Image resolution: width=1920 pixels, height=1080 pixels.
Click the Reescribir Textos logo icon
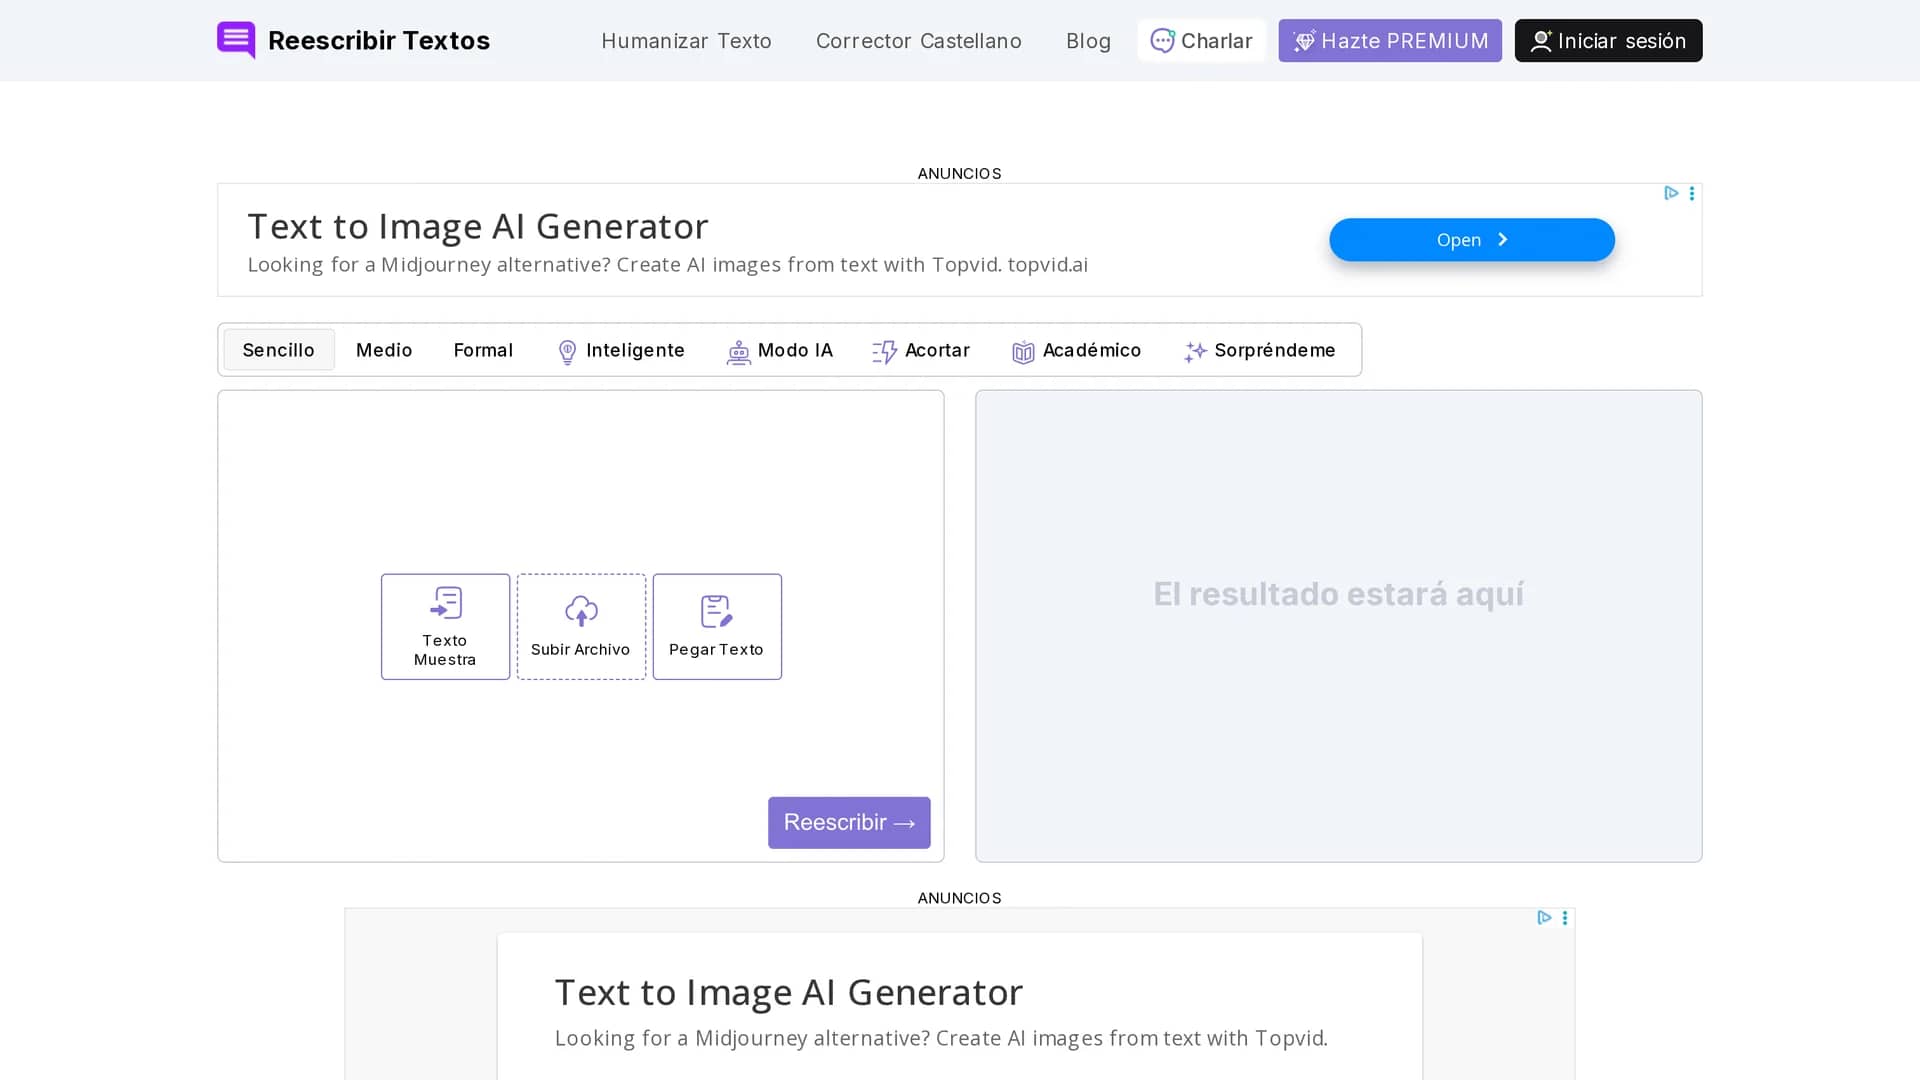[236, 40]
